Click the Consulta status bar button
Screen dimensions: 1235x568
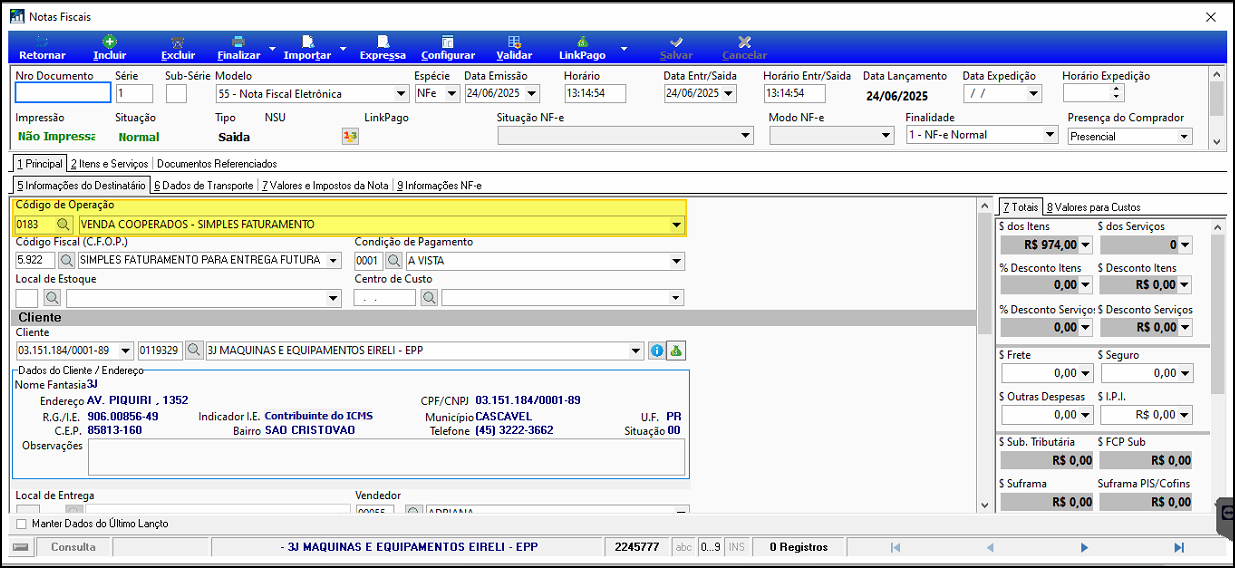(x=73, y=547)
